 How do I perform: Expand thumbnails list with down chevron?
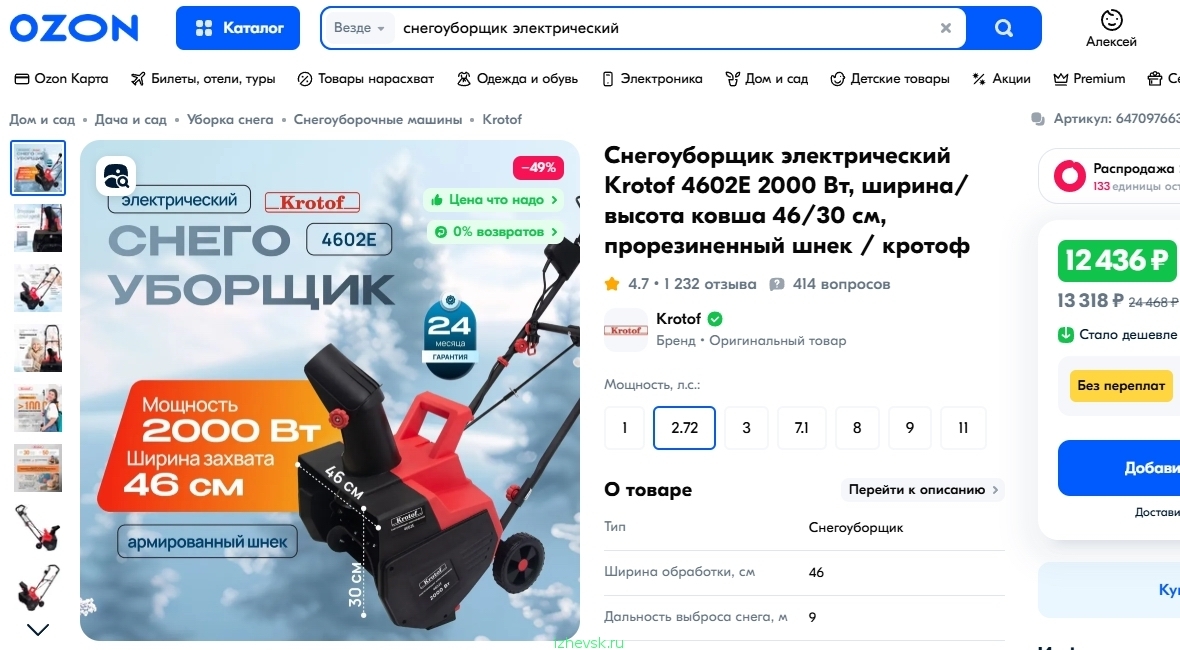coord(38,629)
